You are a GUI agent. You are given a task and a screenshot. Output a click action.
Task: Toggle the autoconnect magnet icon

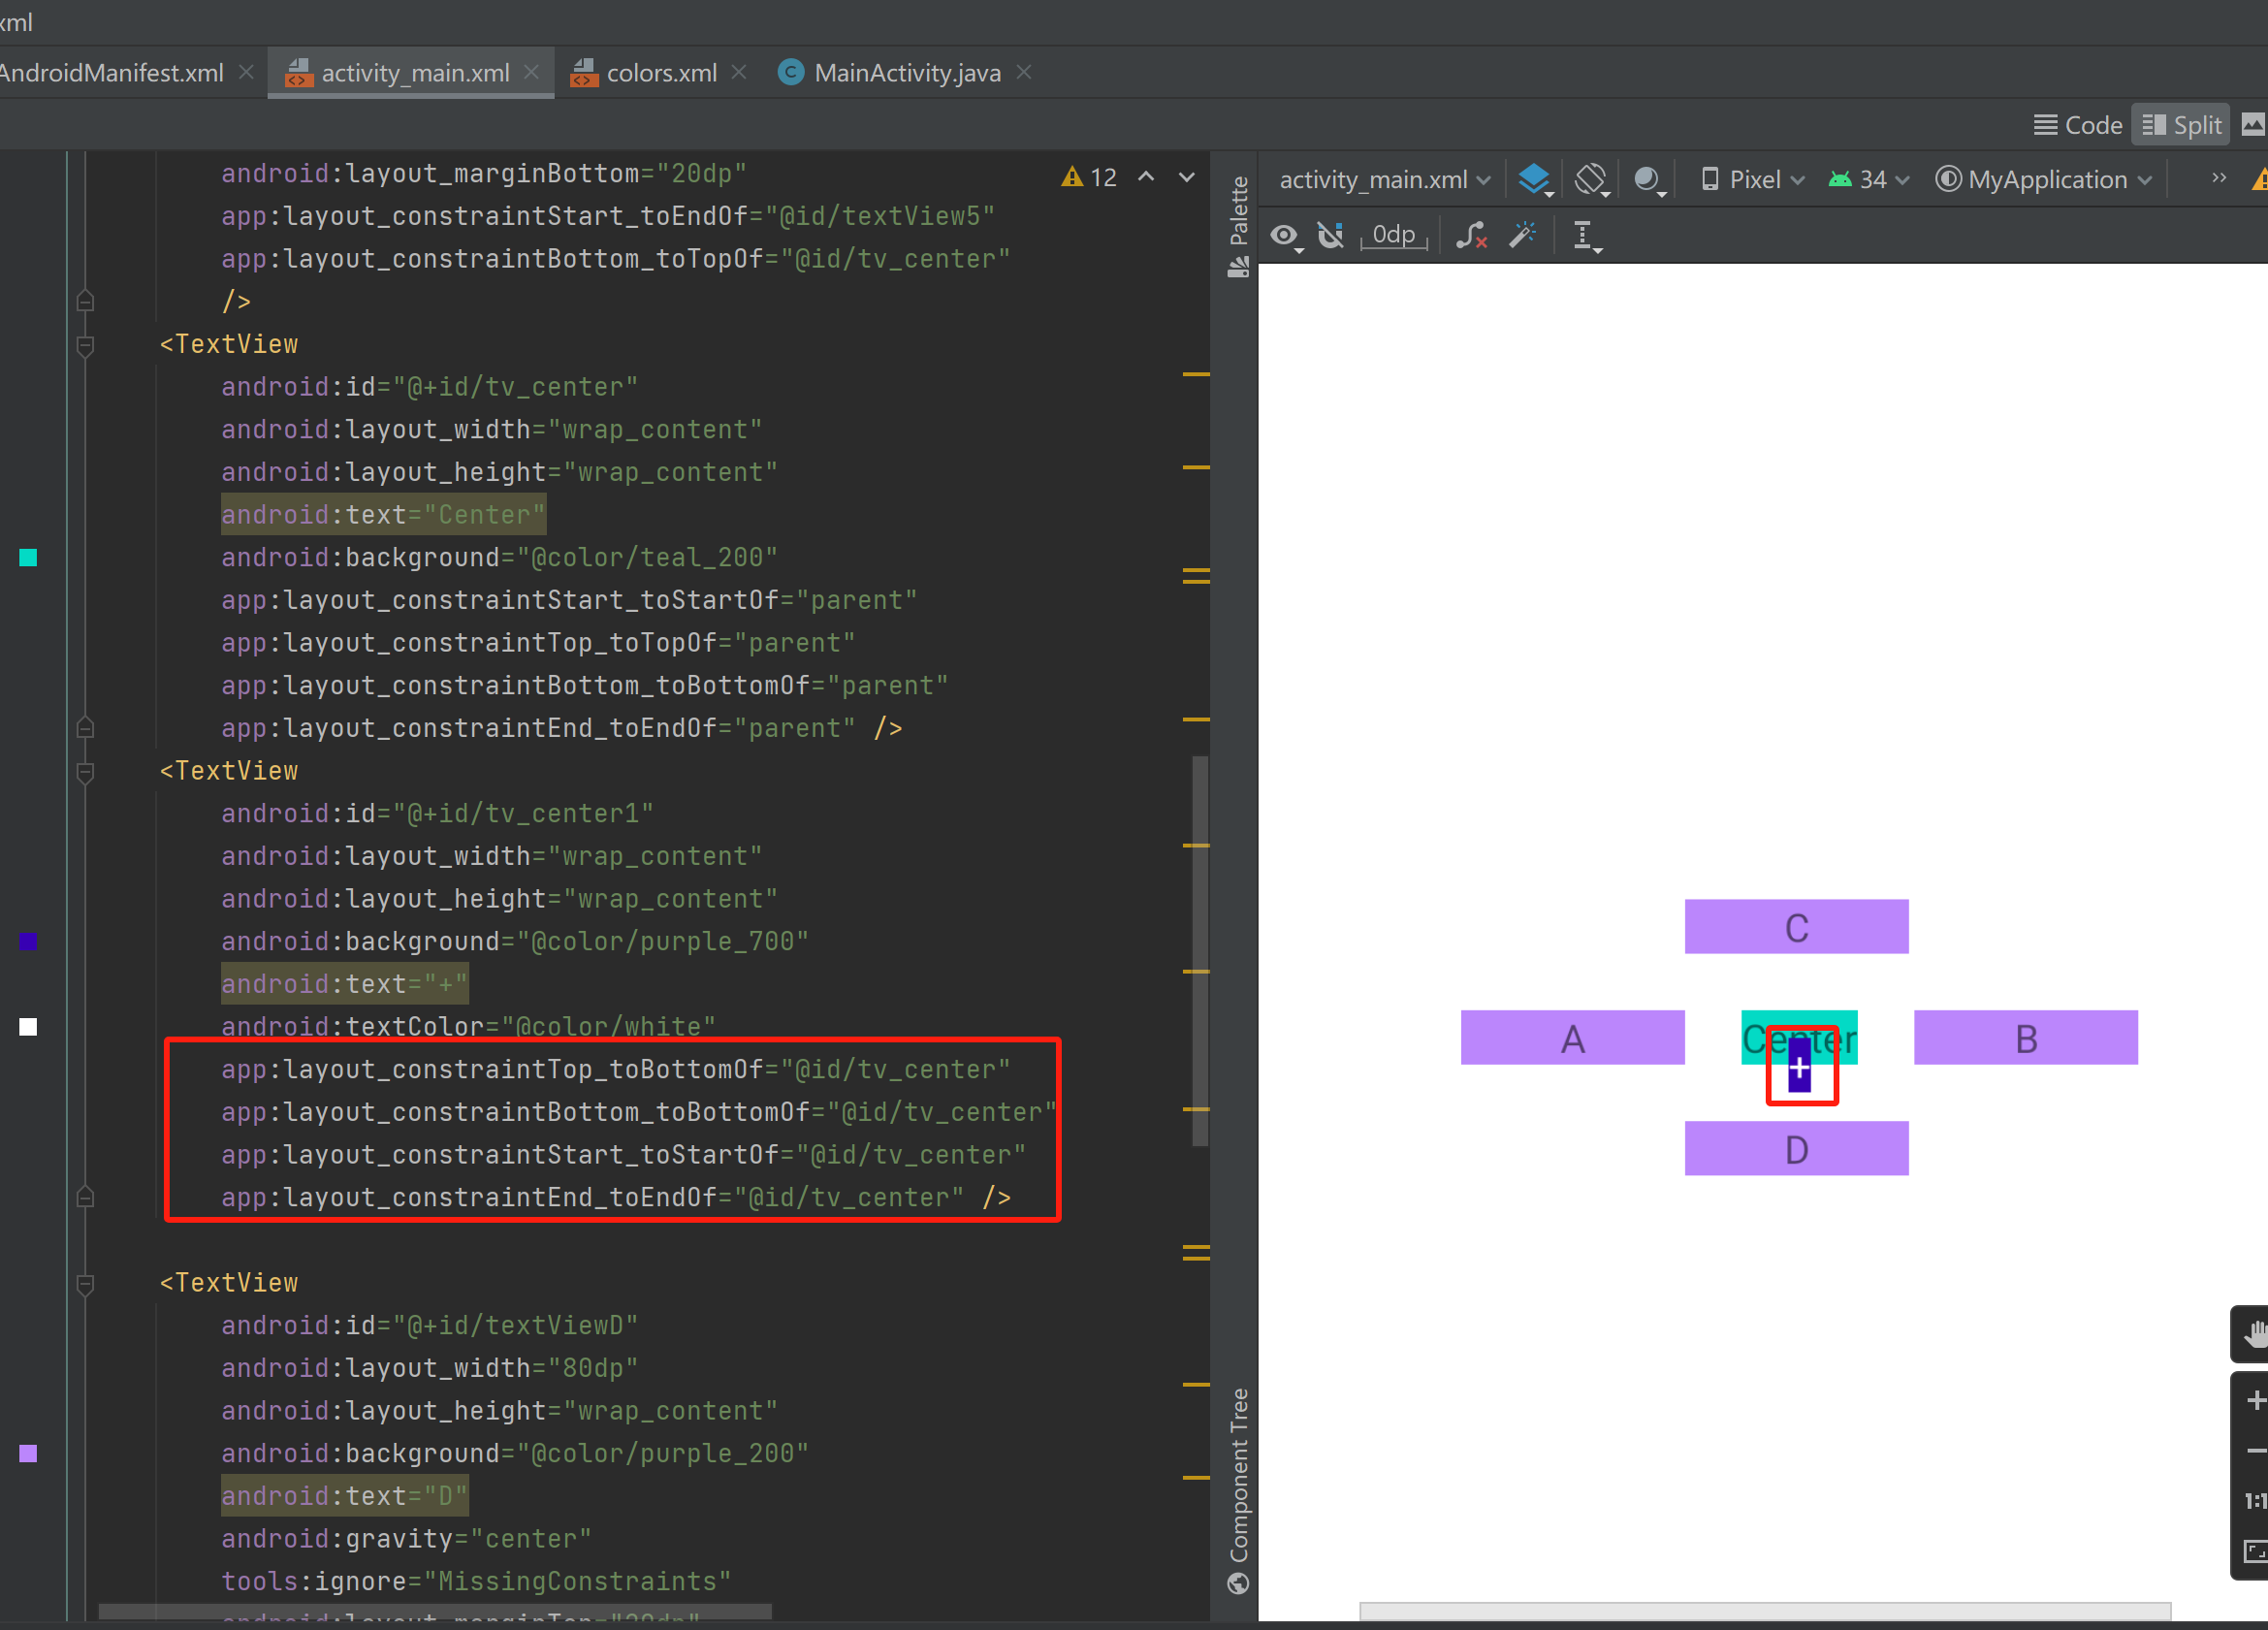1330,236
